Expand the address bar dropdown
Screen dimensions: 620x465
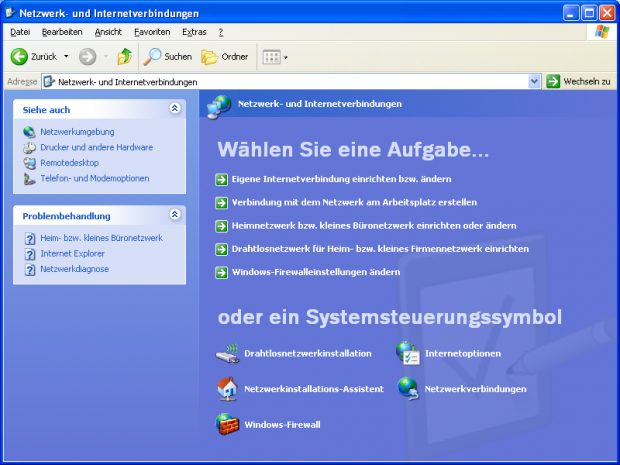pos(534,82)
